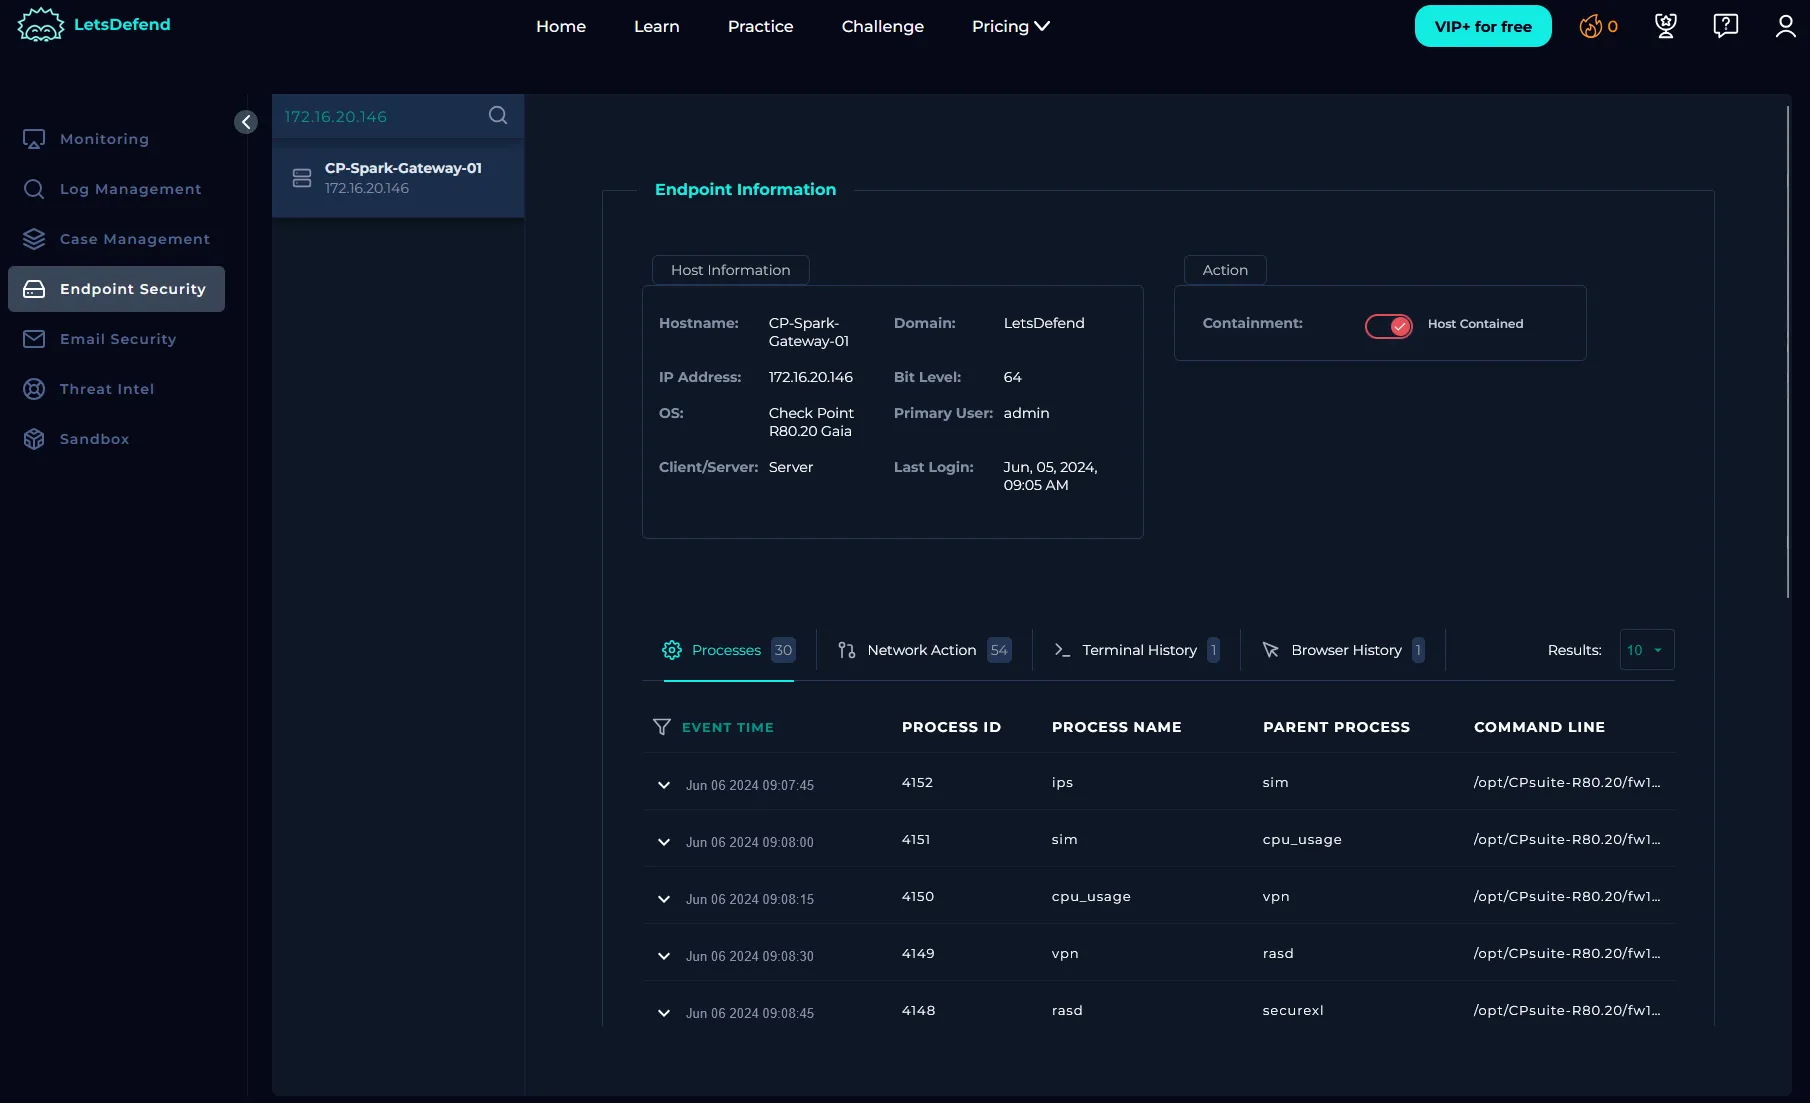Viewport: 1810px width, 1103px height.
Task: Click the help question mark icon
Action: (1725, 26)
